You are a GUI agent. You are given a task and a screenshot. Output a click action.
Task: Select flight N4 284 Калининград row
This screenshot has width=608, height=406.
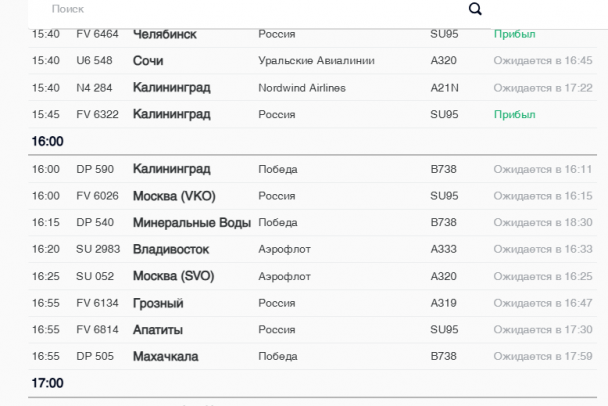313,88
